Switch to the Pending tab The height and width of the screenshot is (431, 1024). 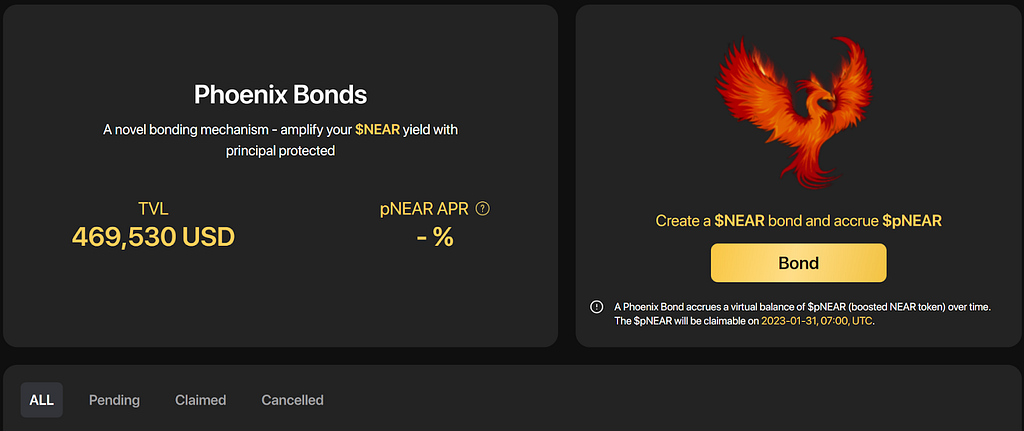[x=114, y=400]
